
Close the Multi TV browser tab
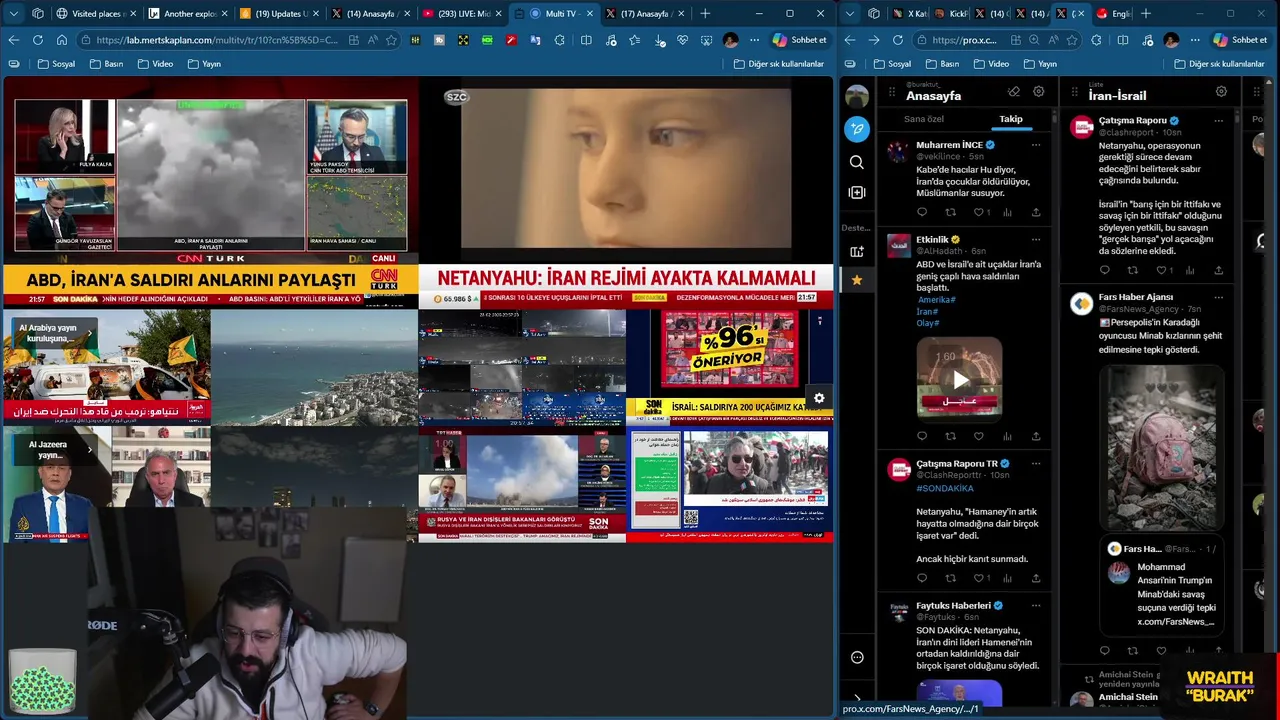[x=589, y=13]
